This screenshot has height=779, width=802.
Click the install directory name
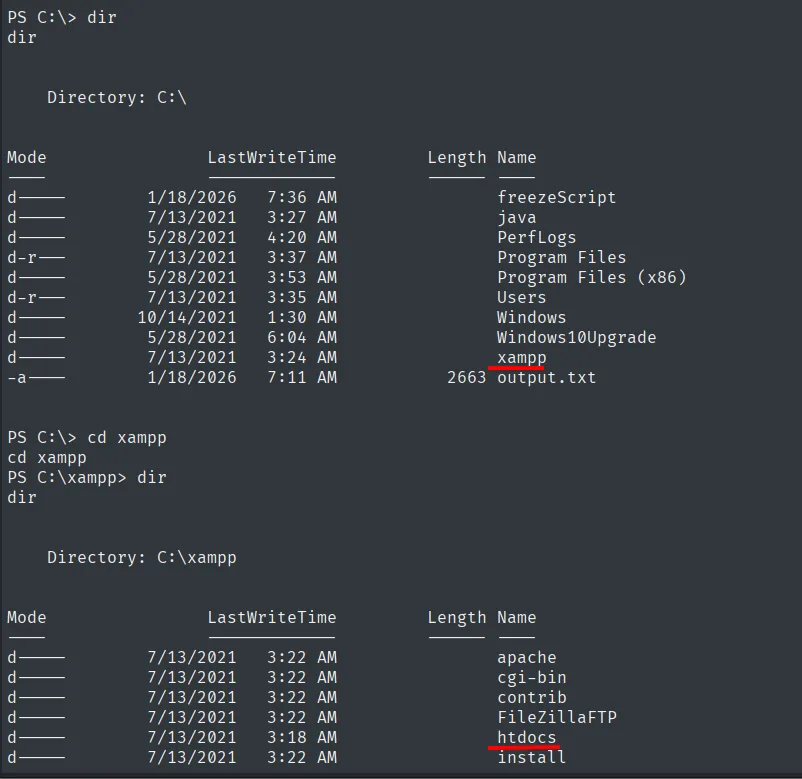531,757
